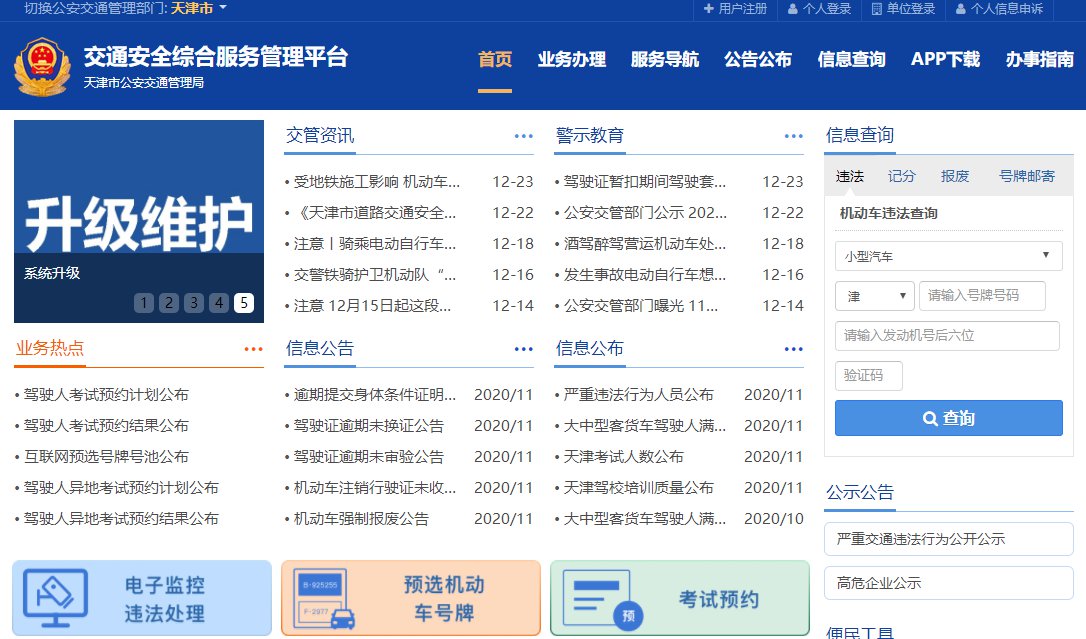Open 严重交通违法行为公开公示 link
This screenshot has height=639, width=1086.
tap(948, 539)
